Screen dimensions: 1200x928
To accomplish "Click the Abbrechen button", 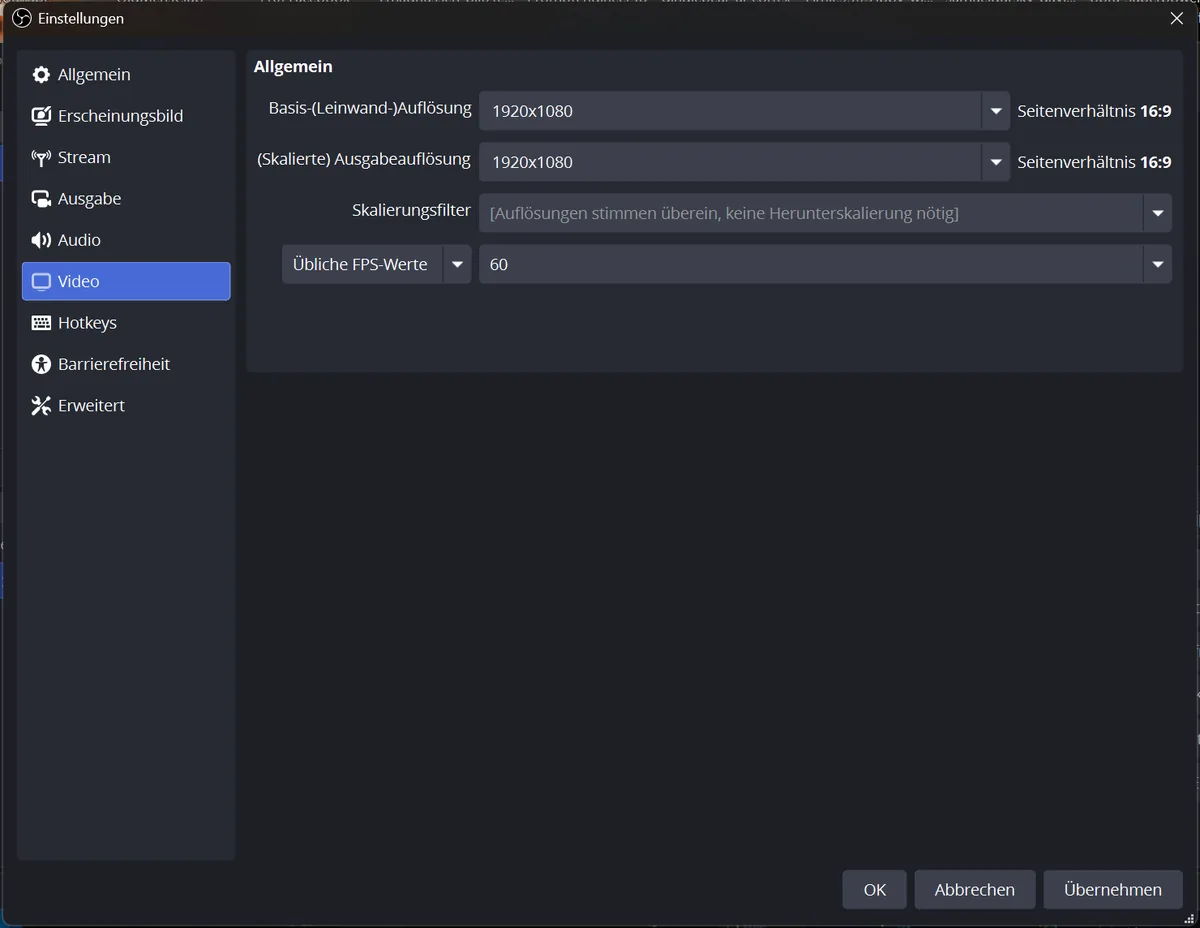I will [x=975, y=890].
